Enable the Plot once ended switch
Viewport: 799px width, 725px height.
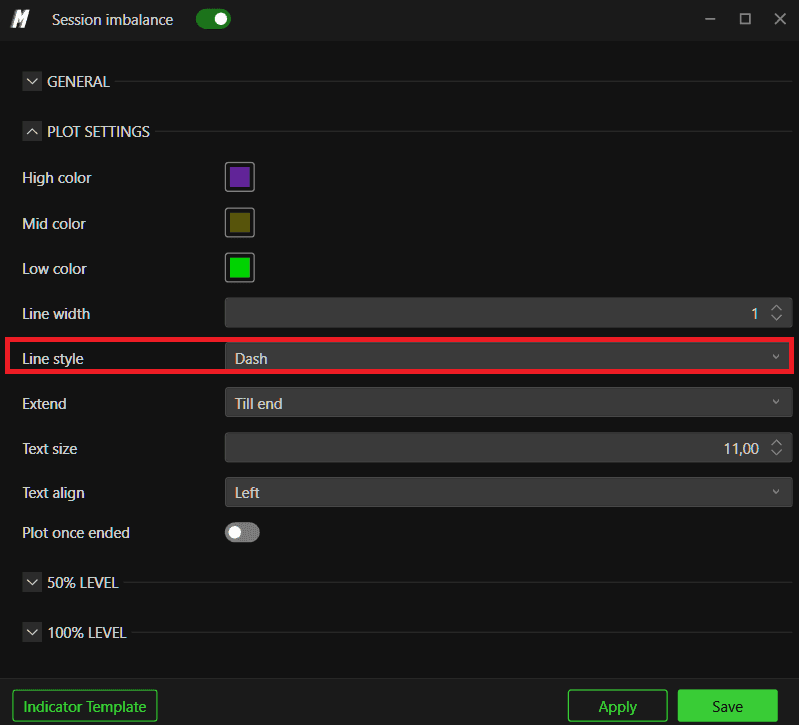click(x=242, y=532)
